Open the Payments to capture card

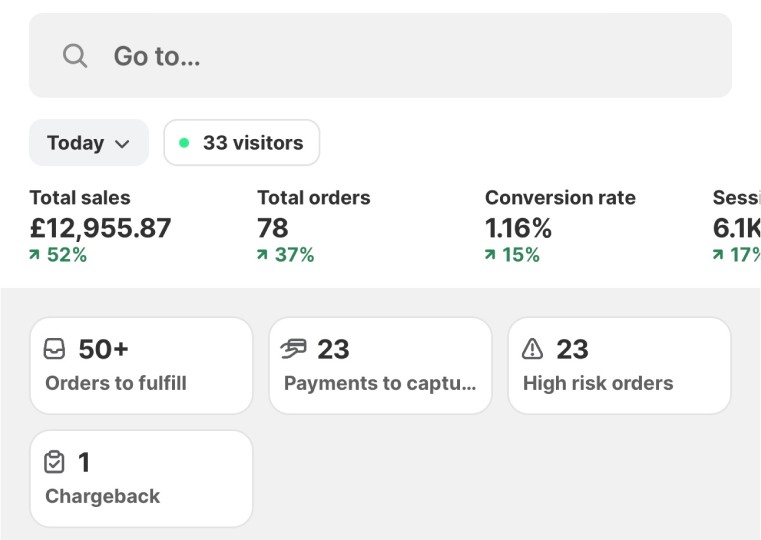(x=380, y=366)
